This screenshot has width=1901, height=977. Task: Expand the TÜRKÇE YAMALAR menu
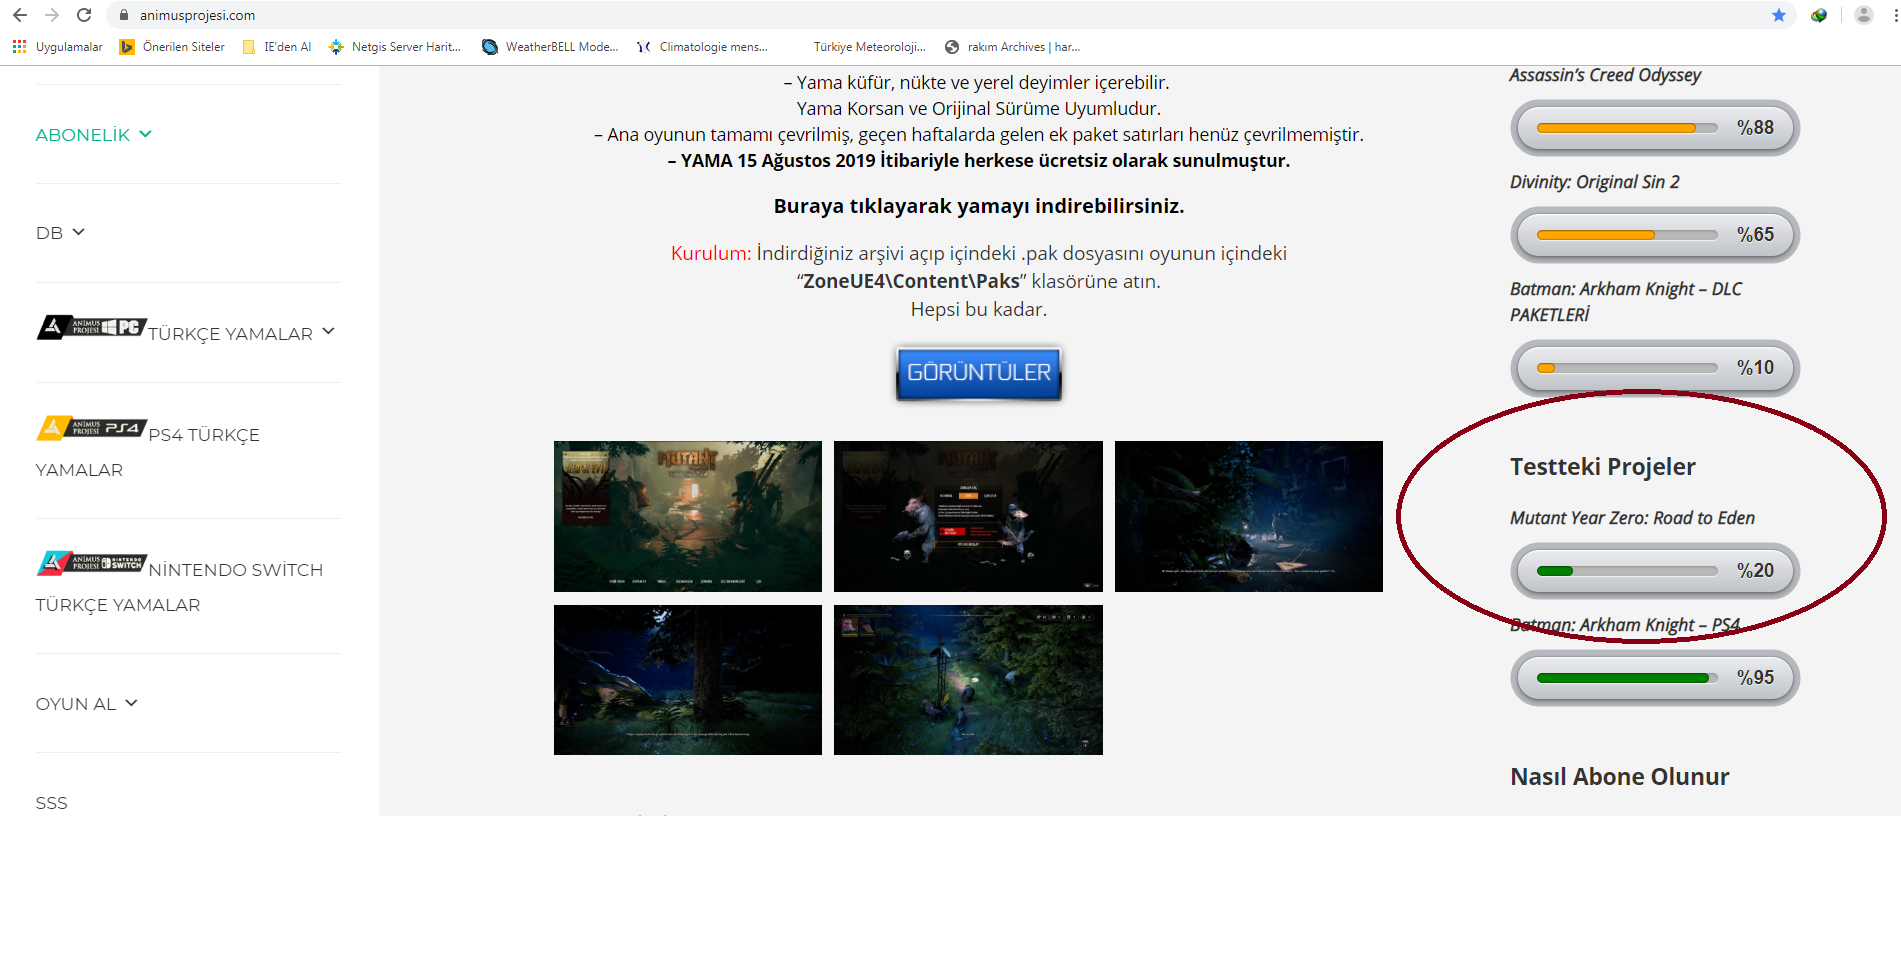click(x=240, y=333)
